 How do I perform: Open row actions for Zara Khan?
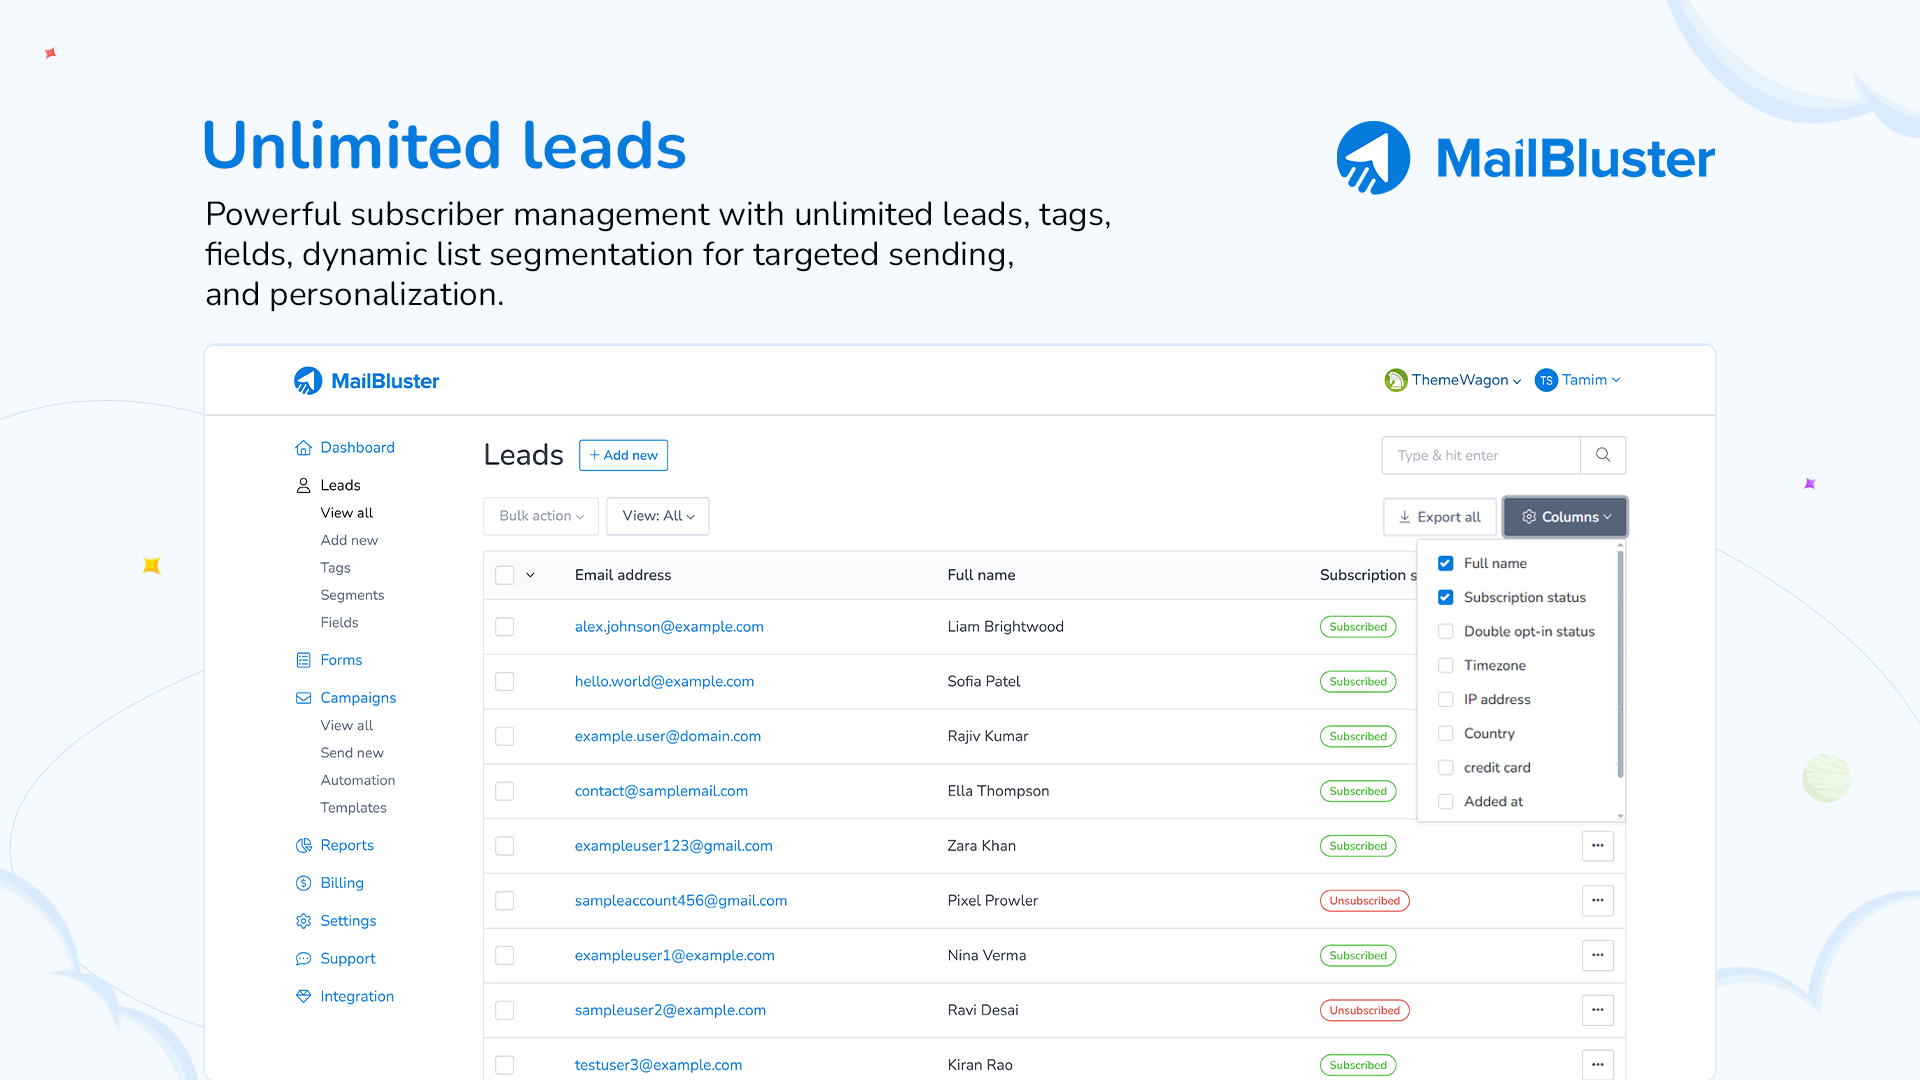click(1598, 846)
